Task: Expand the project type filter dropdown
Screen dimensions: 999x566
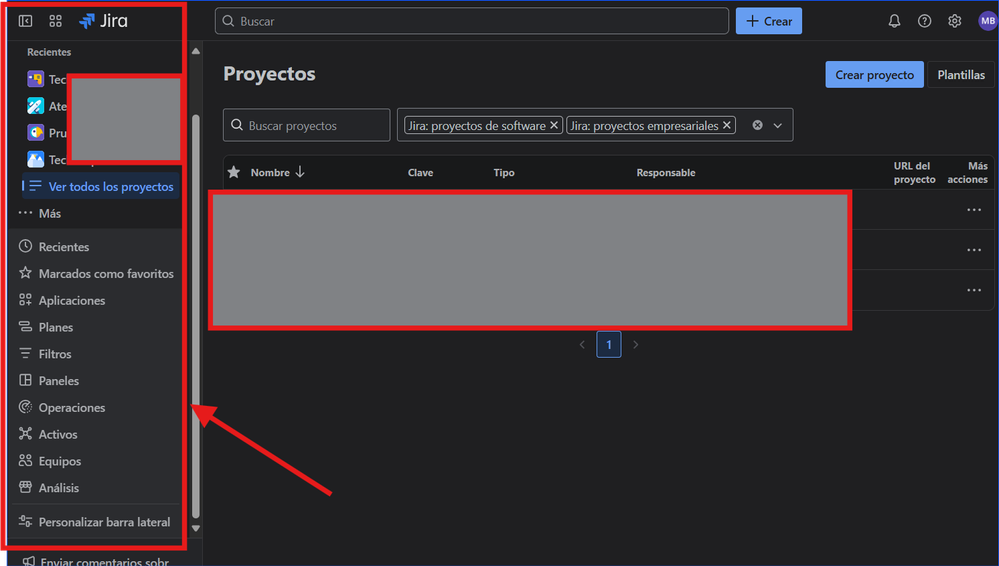Action: [x=778, y=126]
